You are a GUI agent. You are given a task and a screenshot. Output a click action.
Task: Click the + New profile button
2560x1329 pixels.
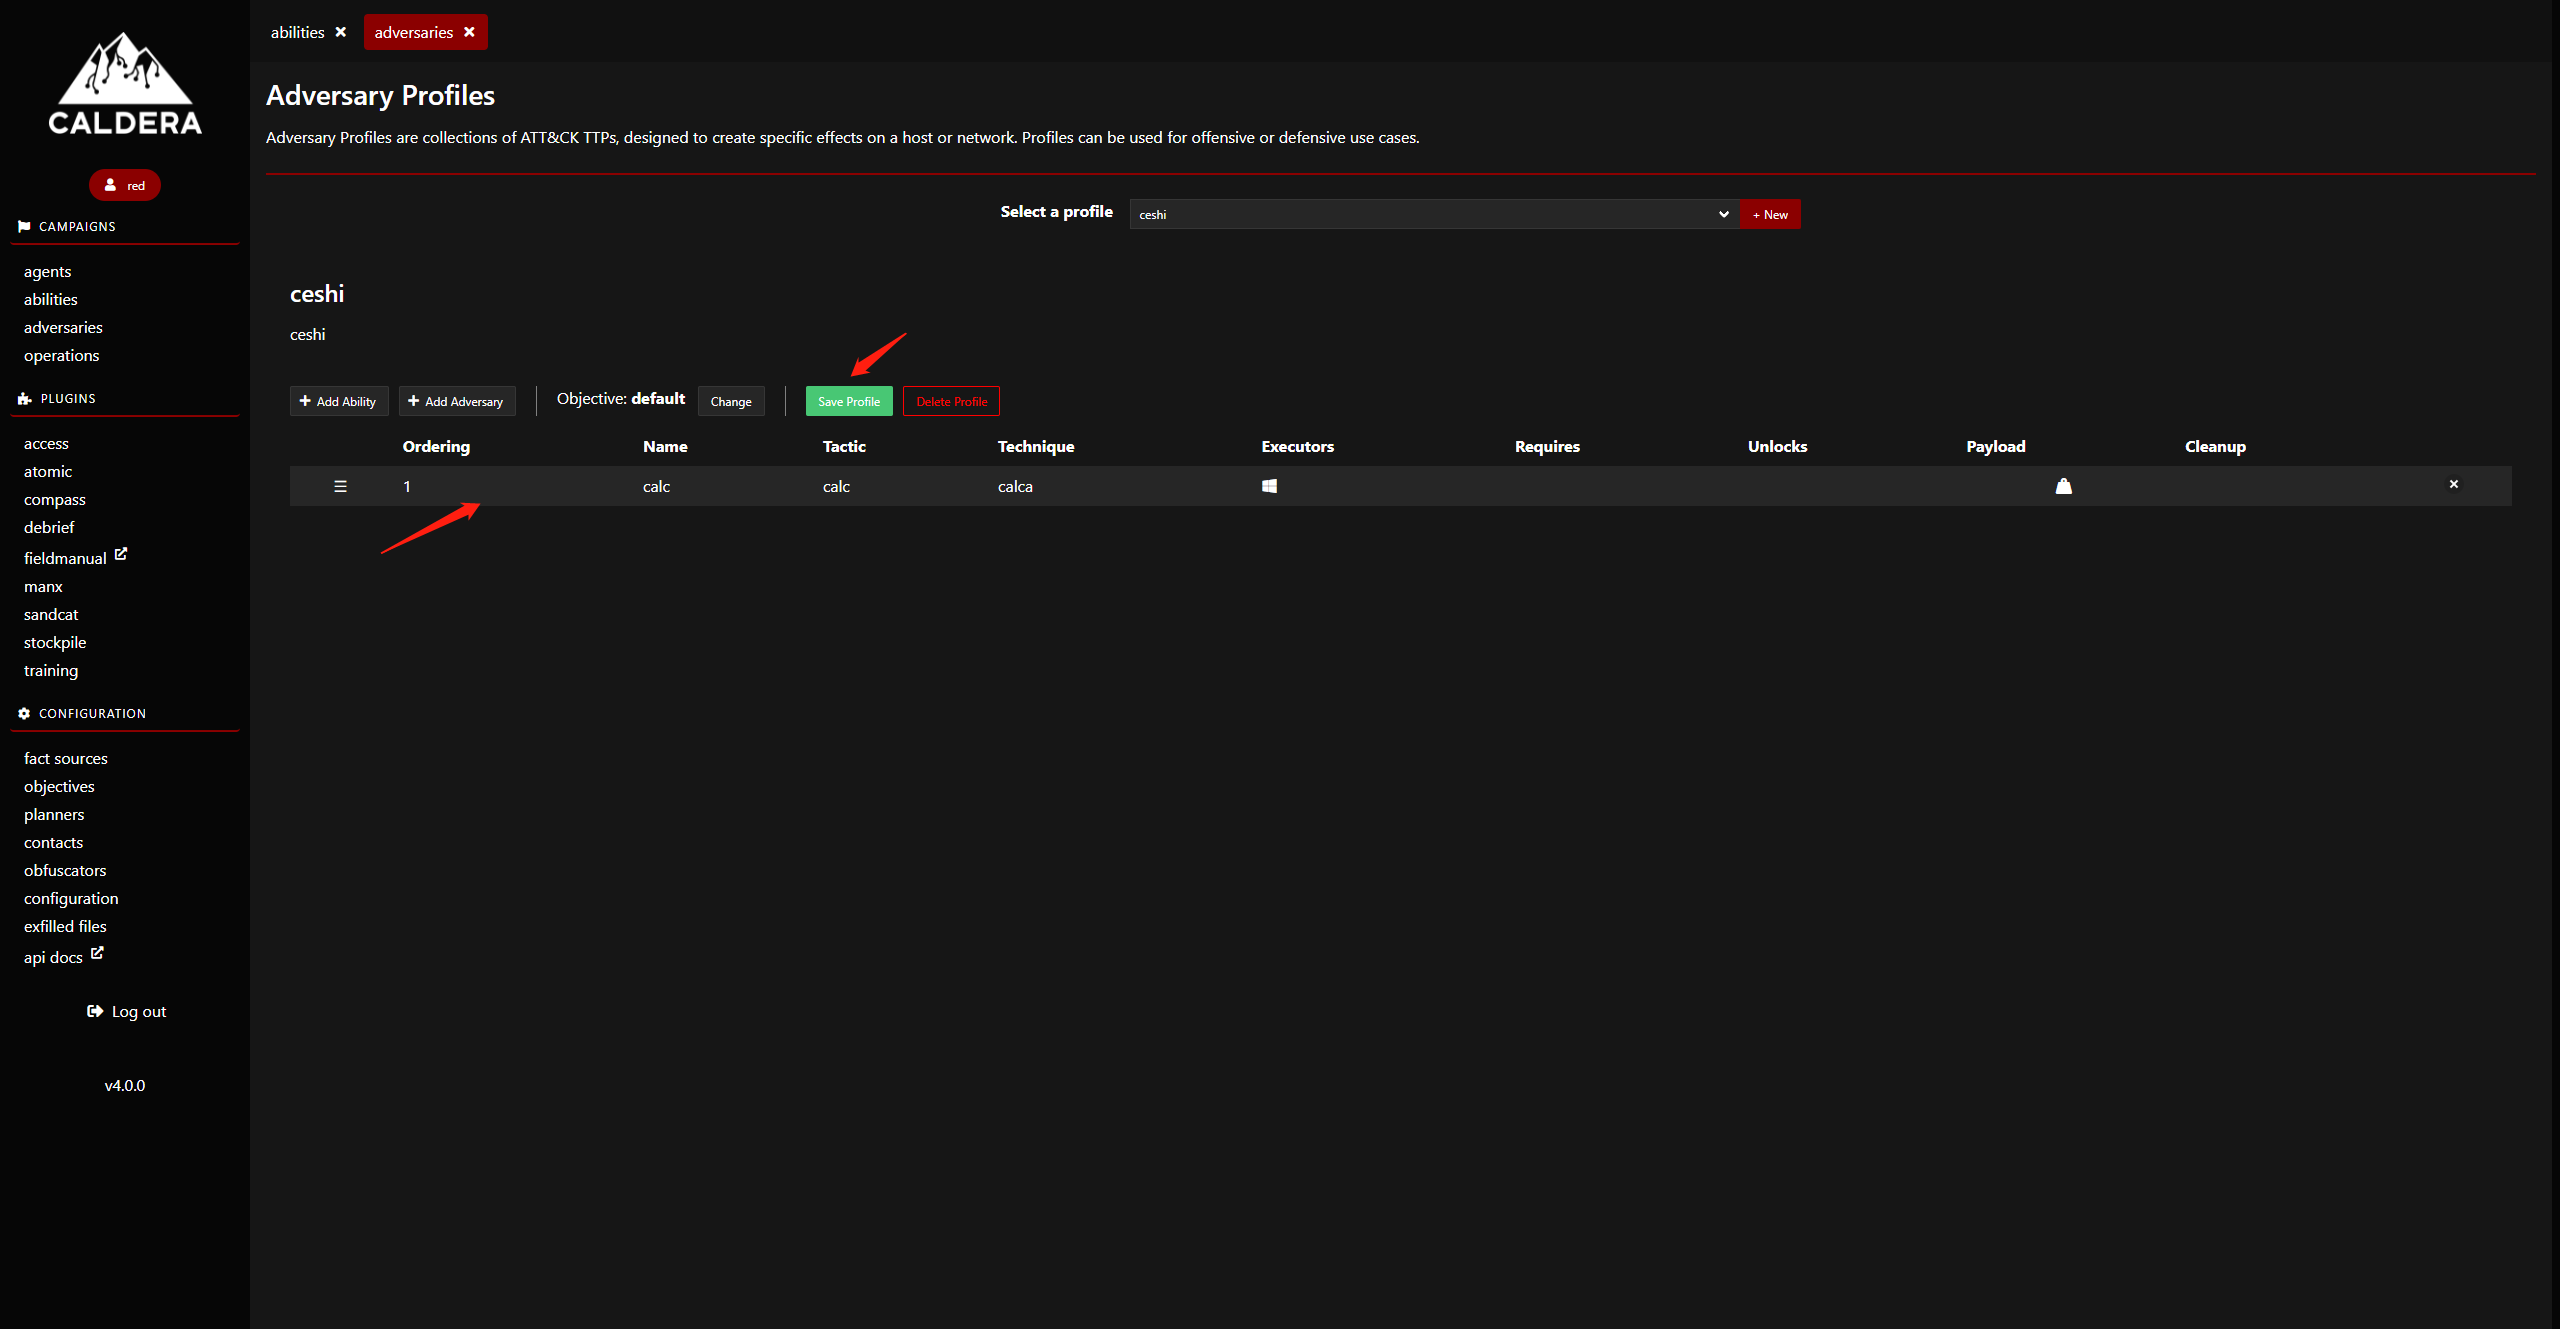(x=1770, y=214)
